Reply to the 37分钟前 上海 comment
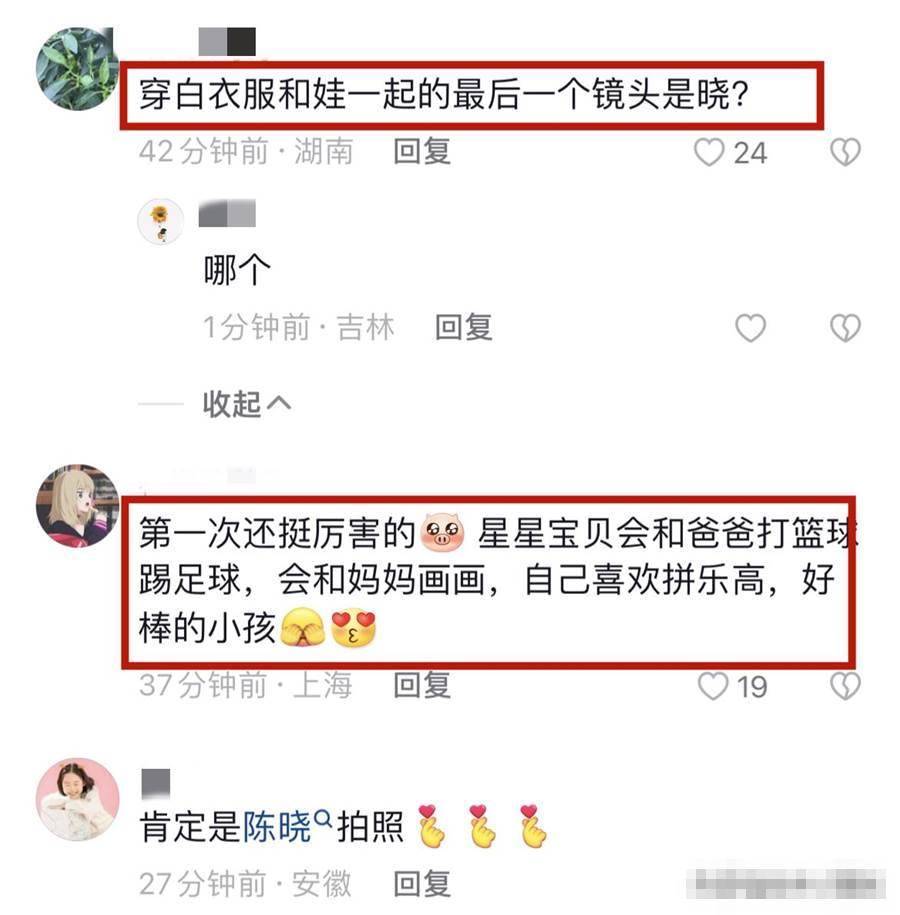This screenshot has width=900, height=915. 422,685
